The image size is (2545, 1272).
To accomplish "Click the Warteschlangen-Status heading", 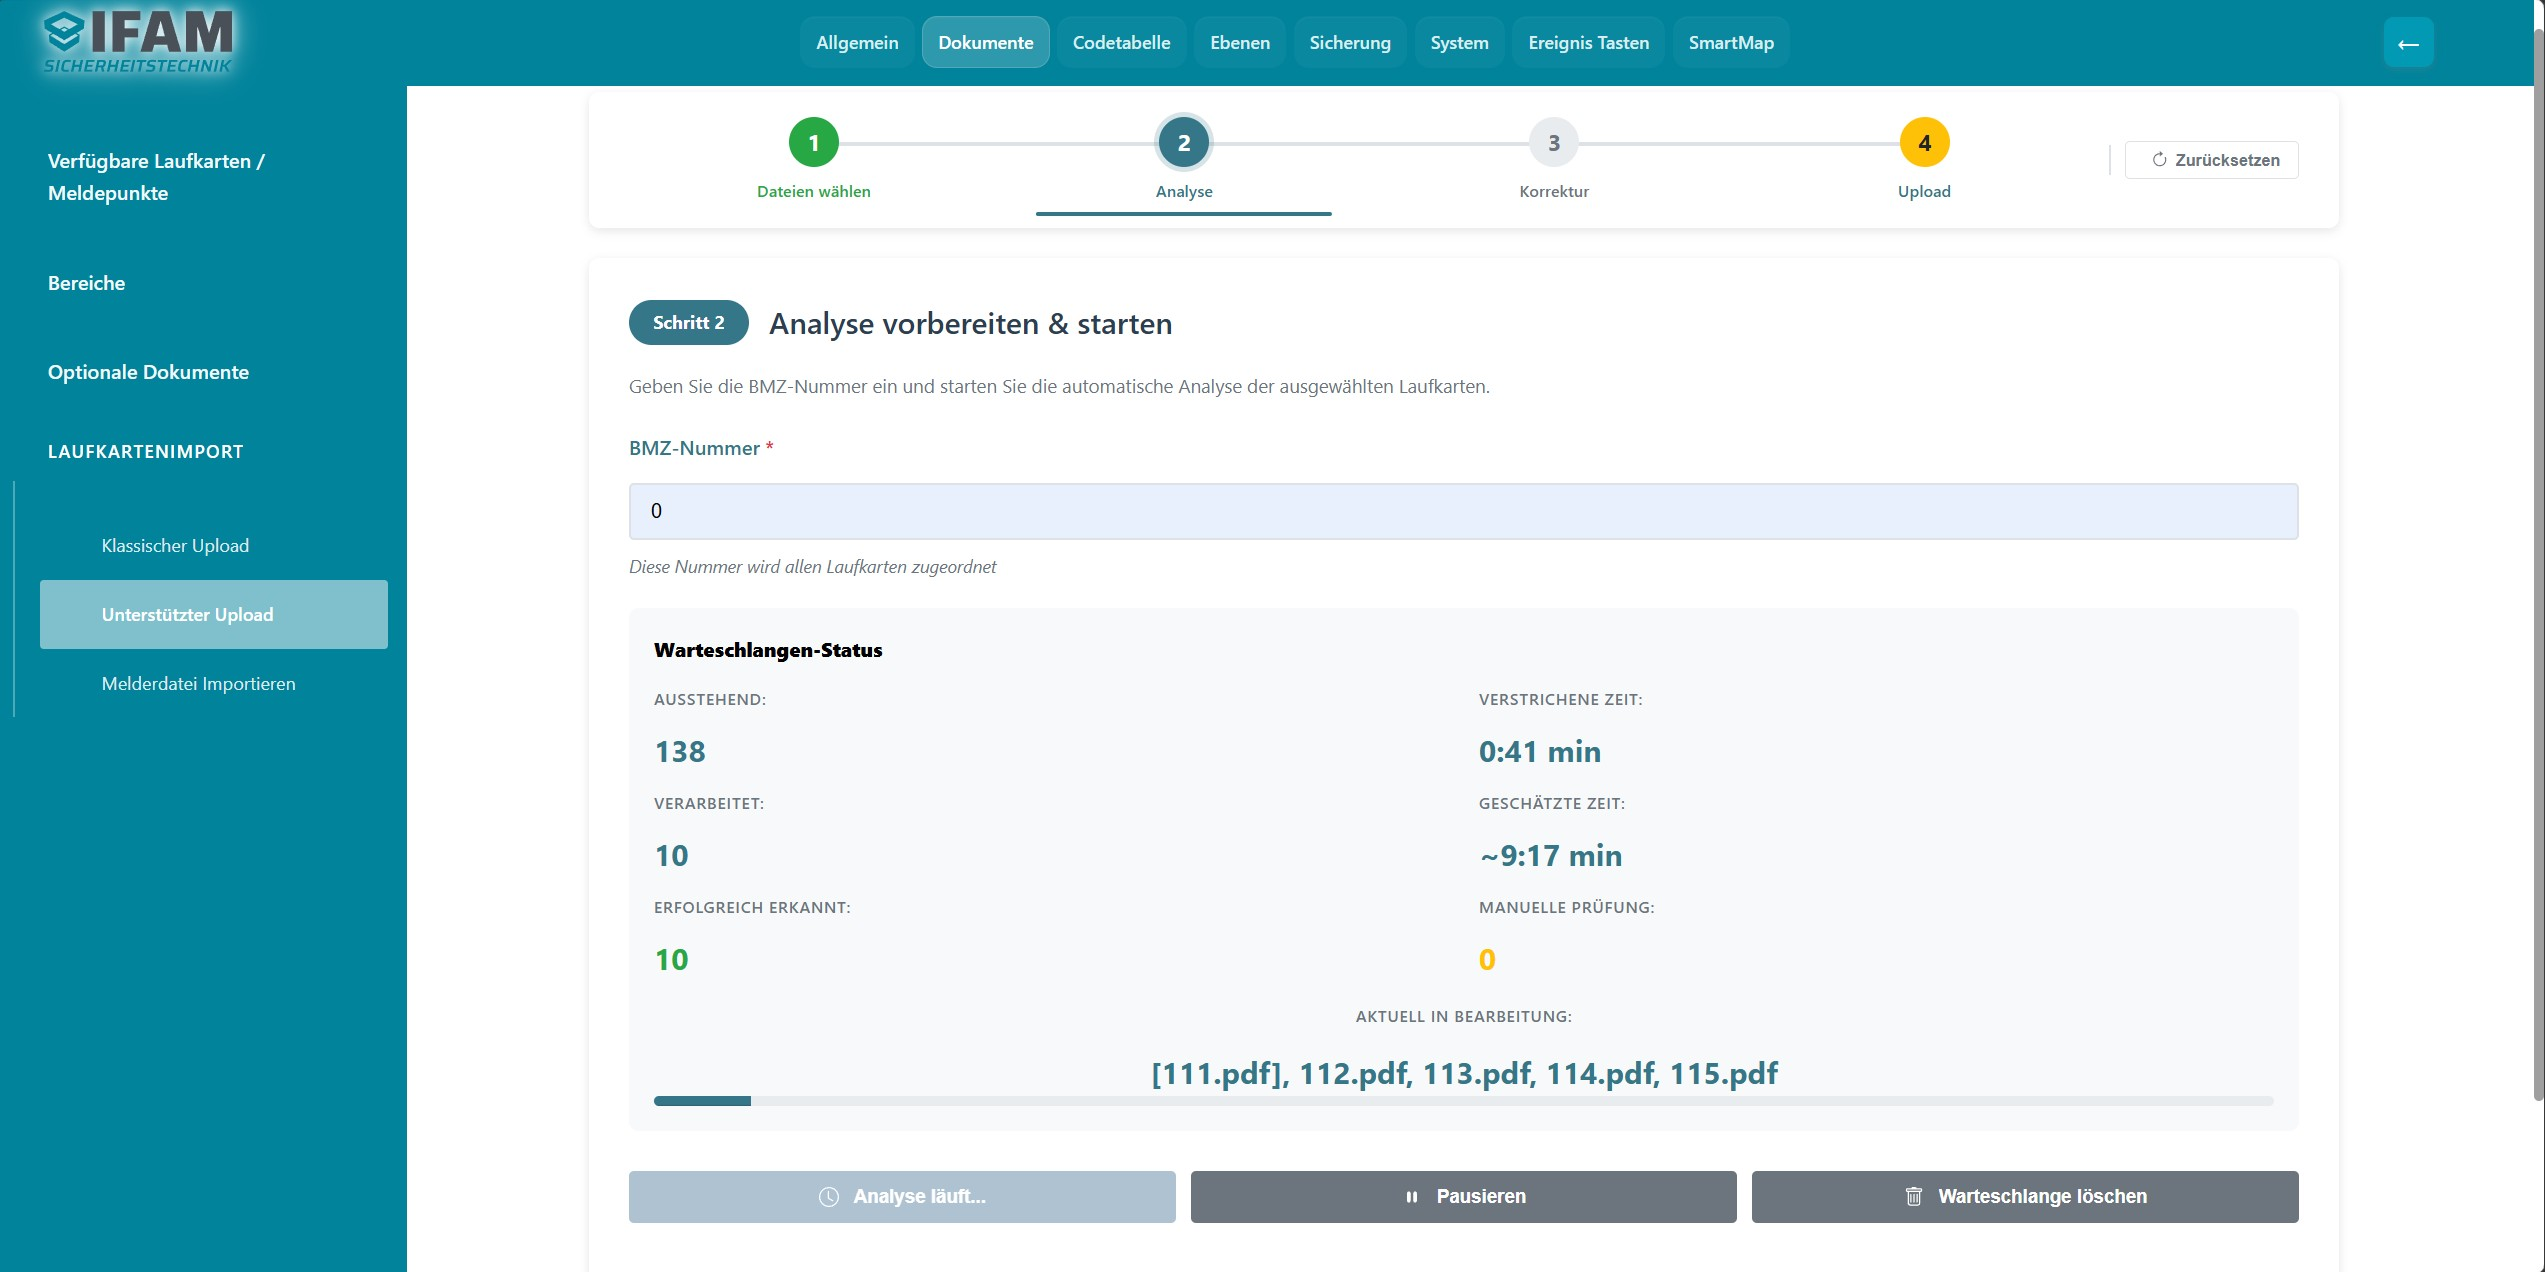I will [768, 650].
